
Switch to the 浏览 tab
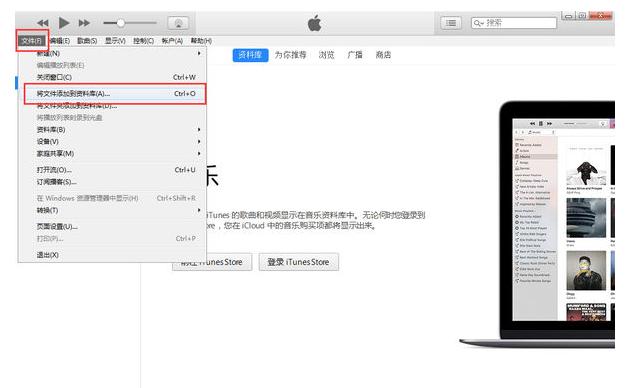pos(326,55)
